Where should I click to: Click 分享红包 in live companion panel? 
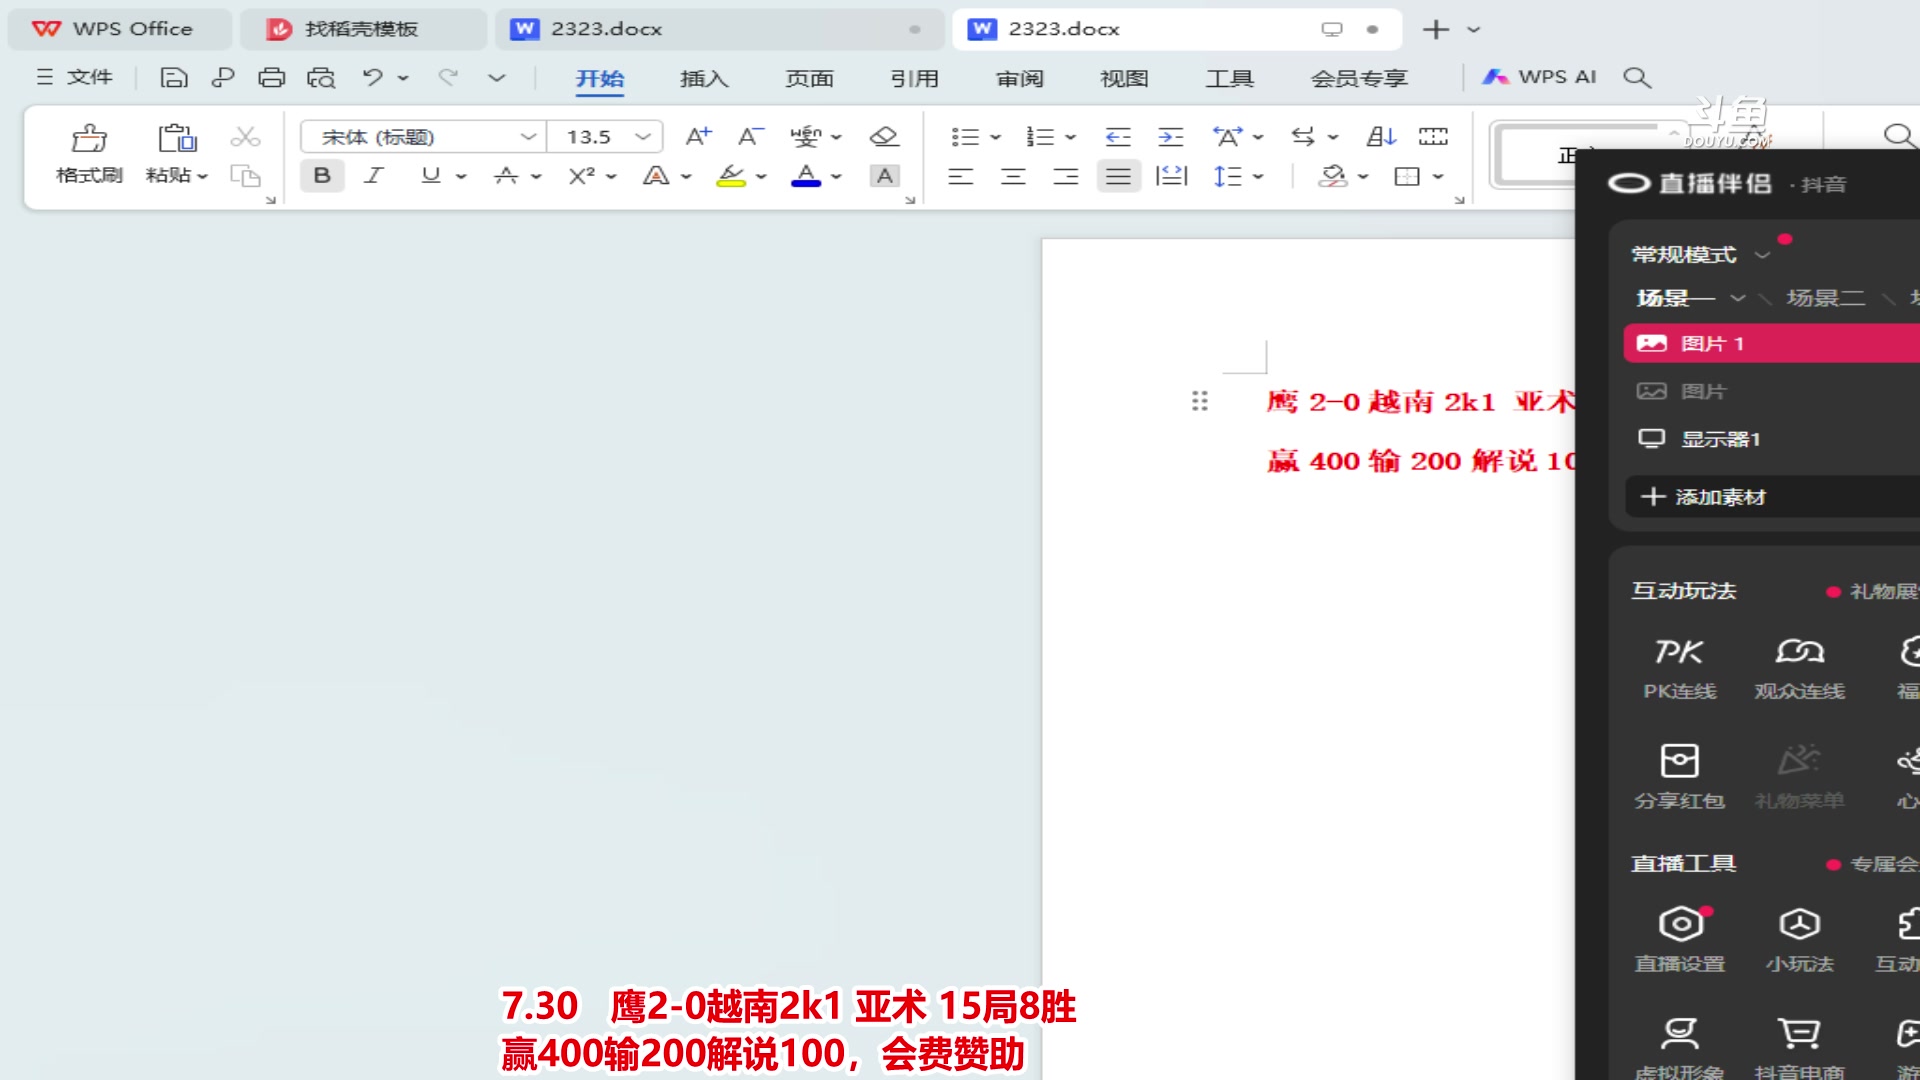1680,777
